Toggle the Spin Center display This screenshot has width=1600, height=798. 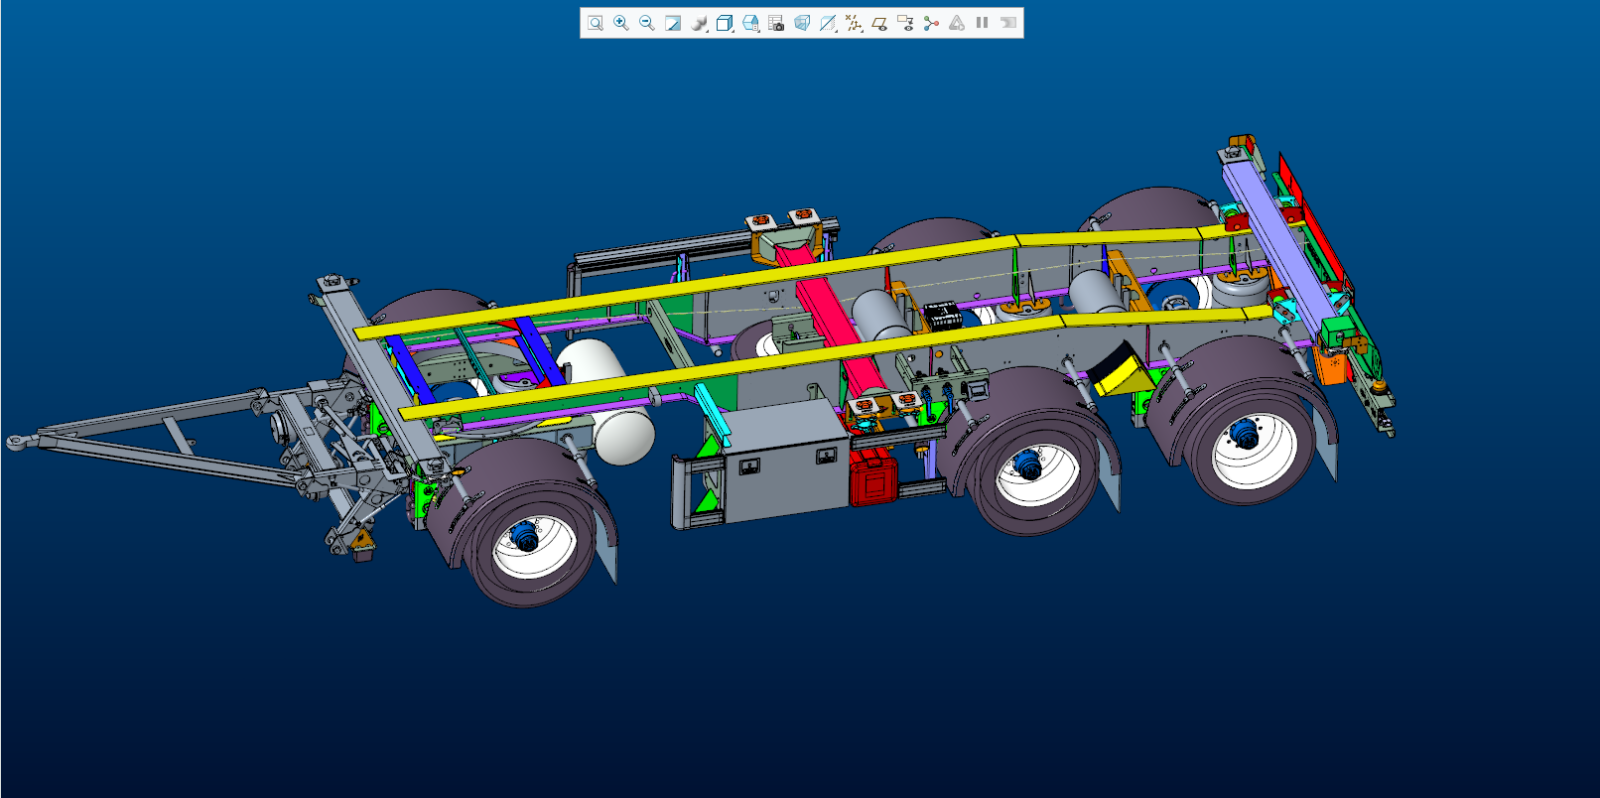(931, 23)
